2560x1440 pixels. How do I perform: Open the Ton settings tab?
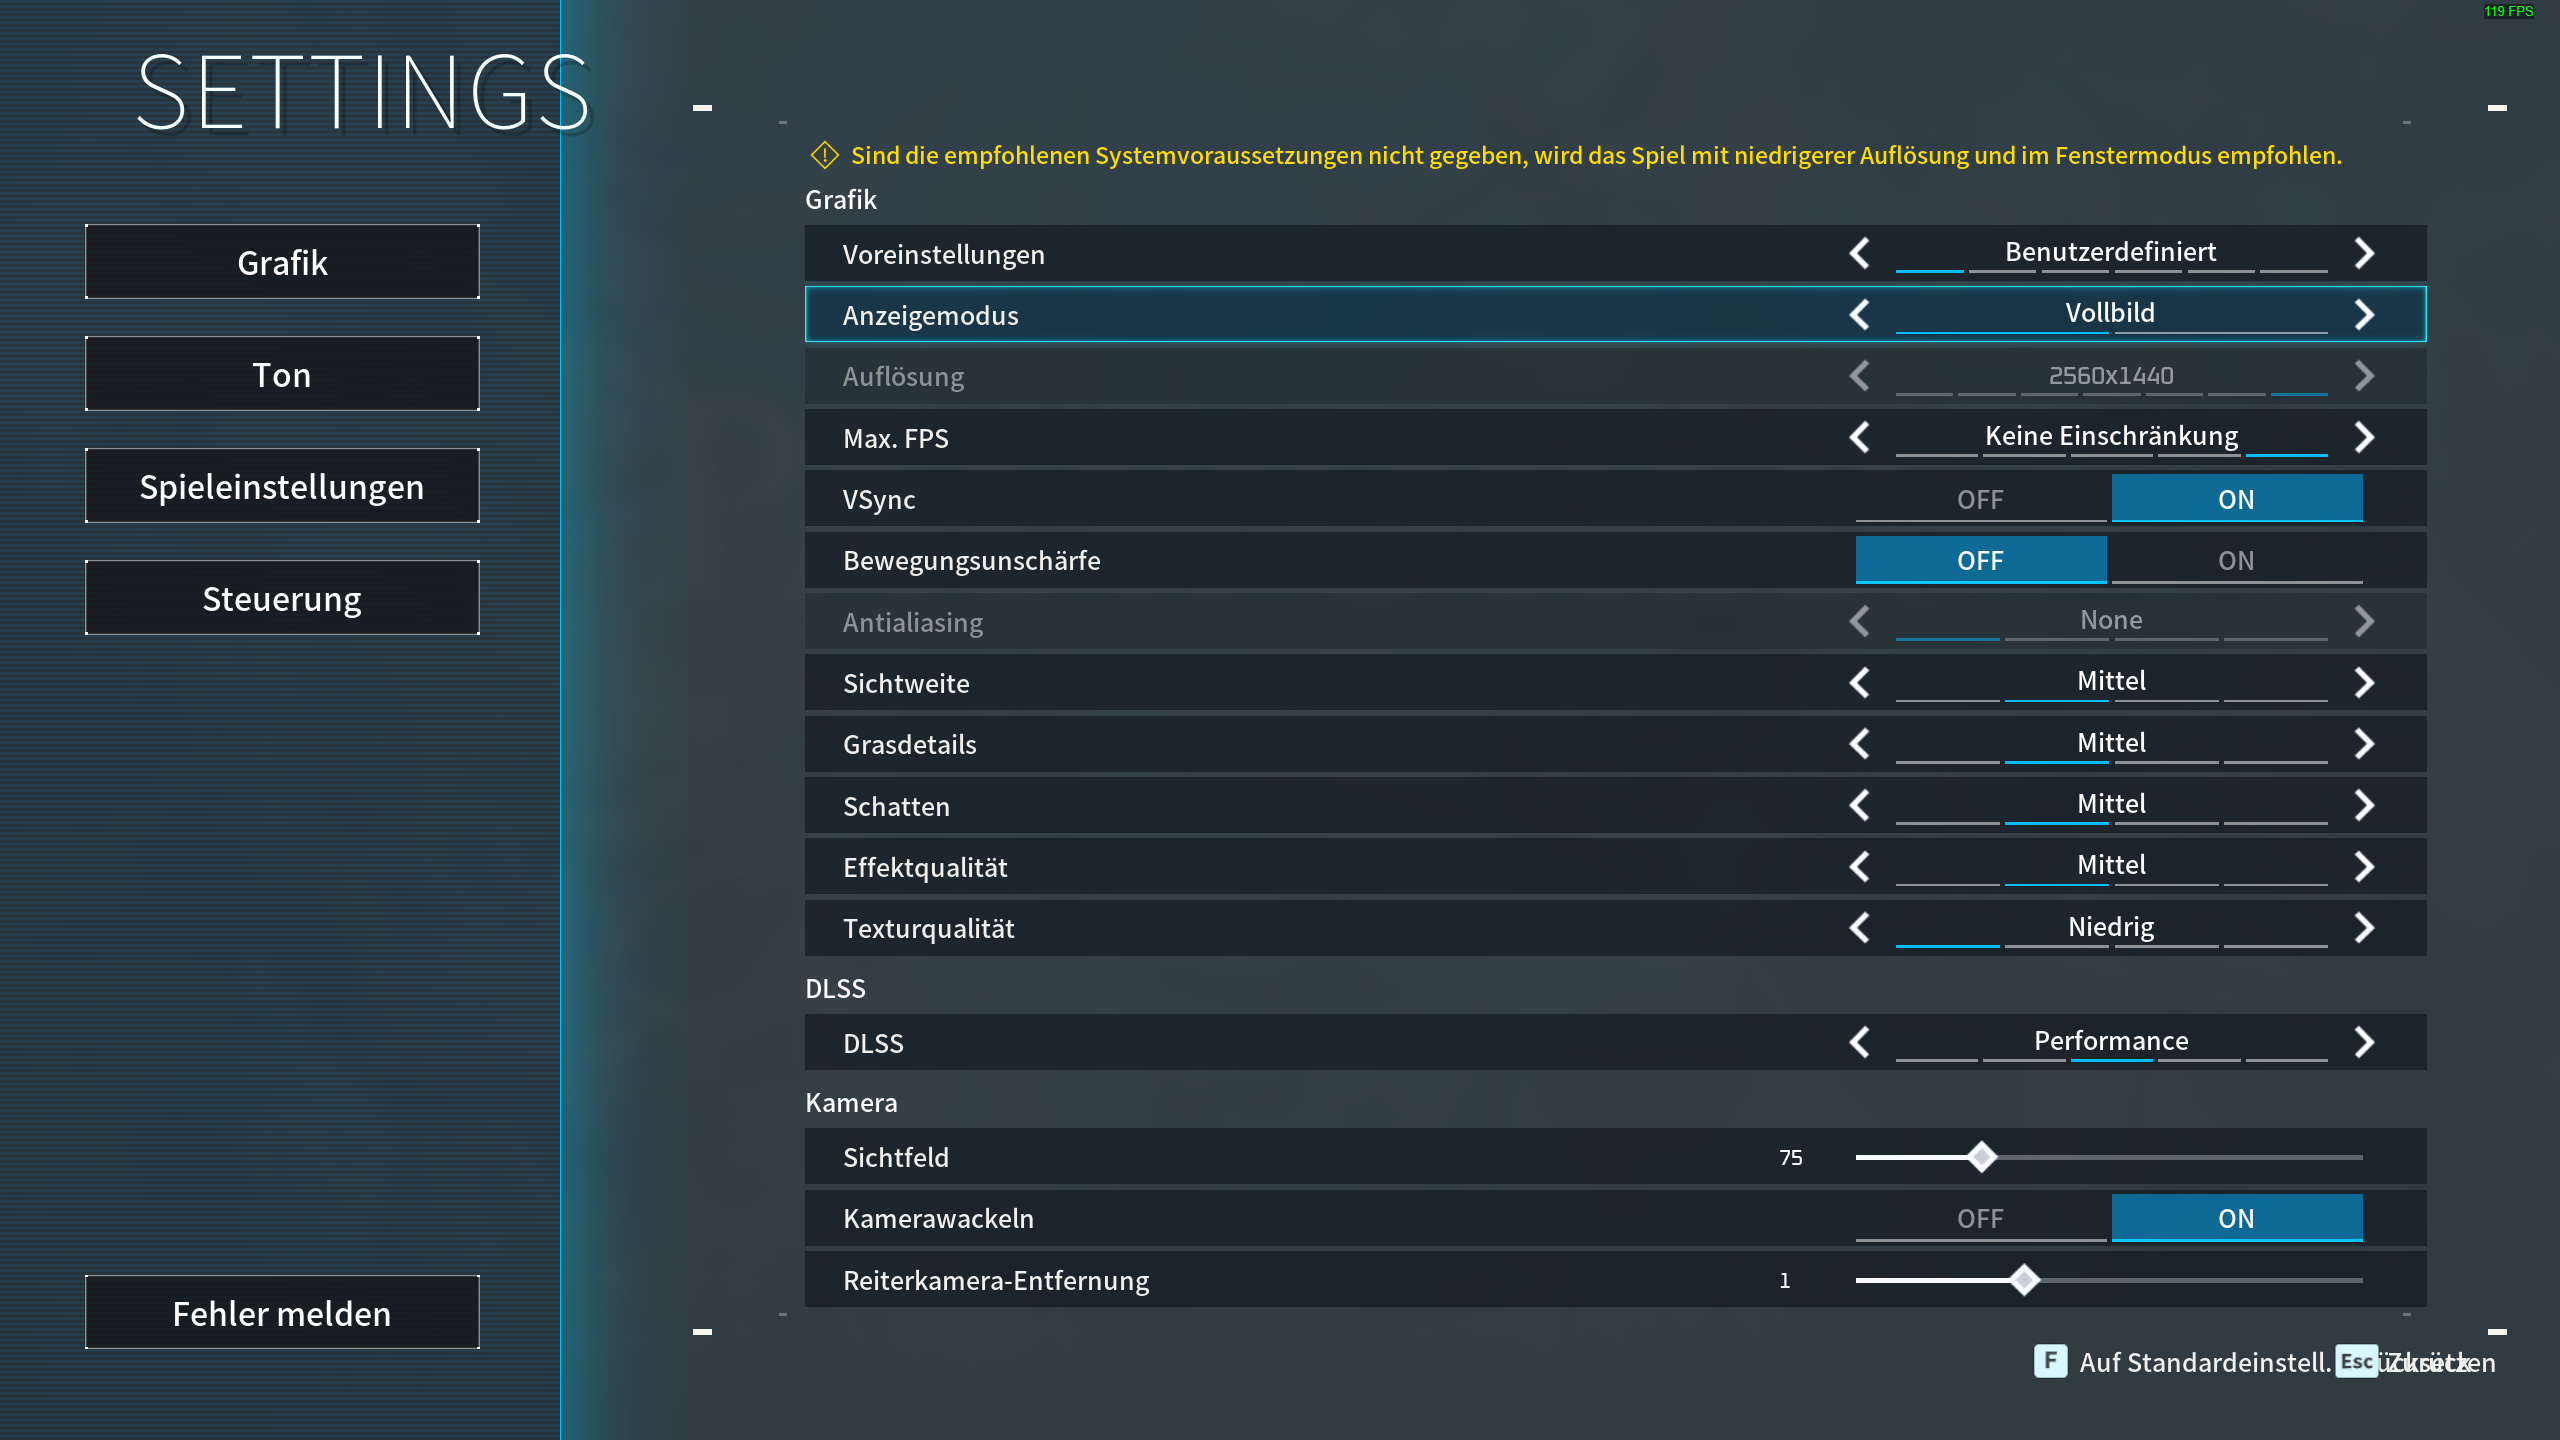pyautogui.click(x=282, y=374)
